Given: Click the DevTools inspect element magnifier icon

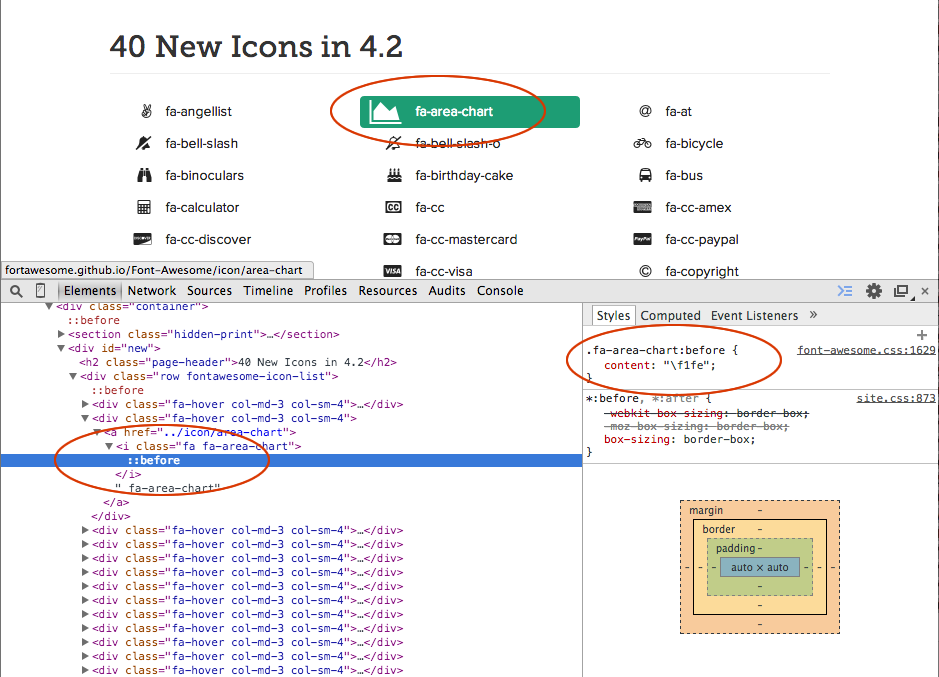Looking at the screenshot, I should pos(17,291).
